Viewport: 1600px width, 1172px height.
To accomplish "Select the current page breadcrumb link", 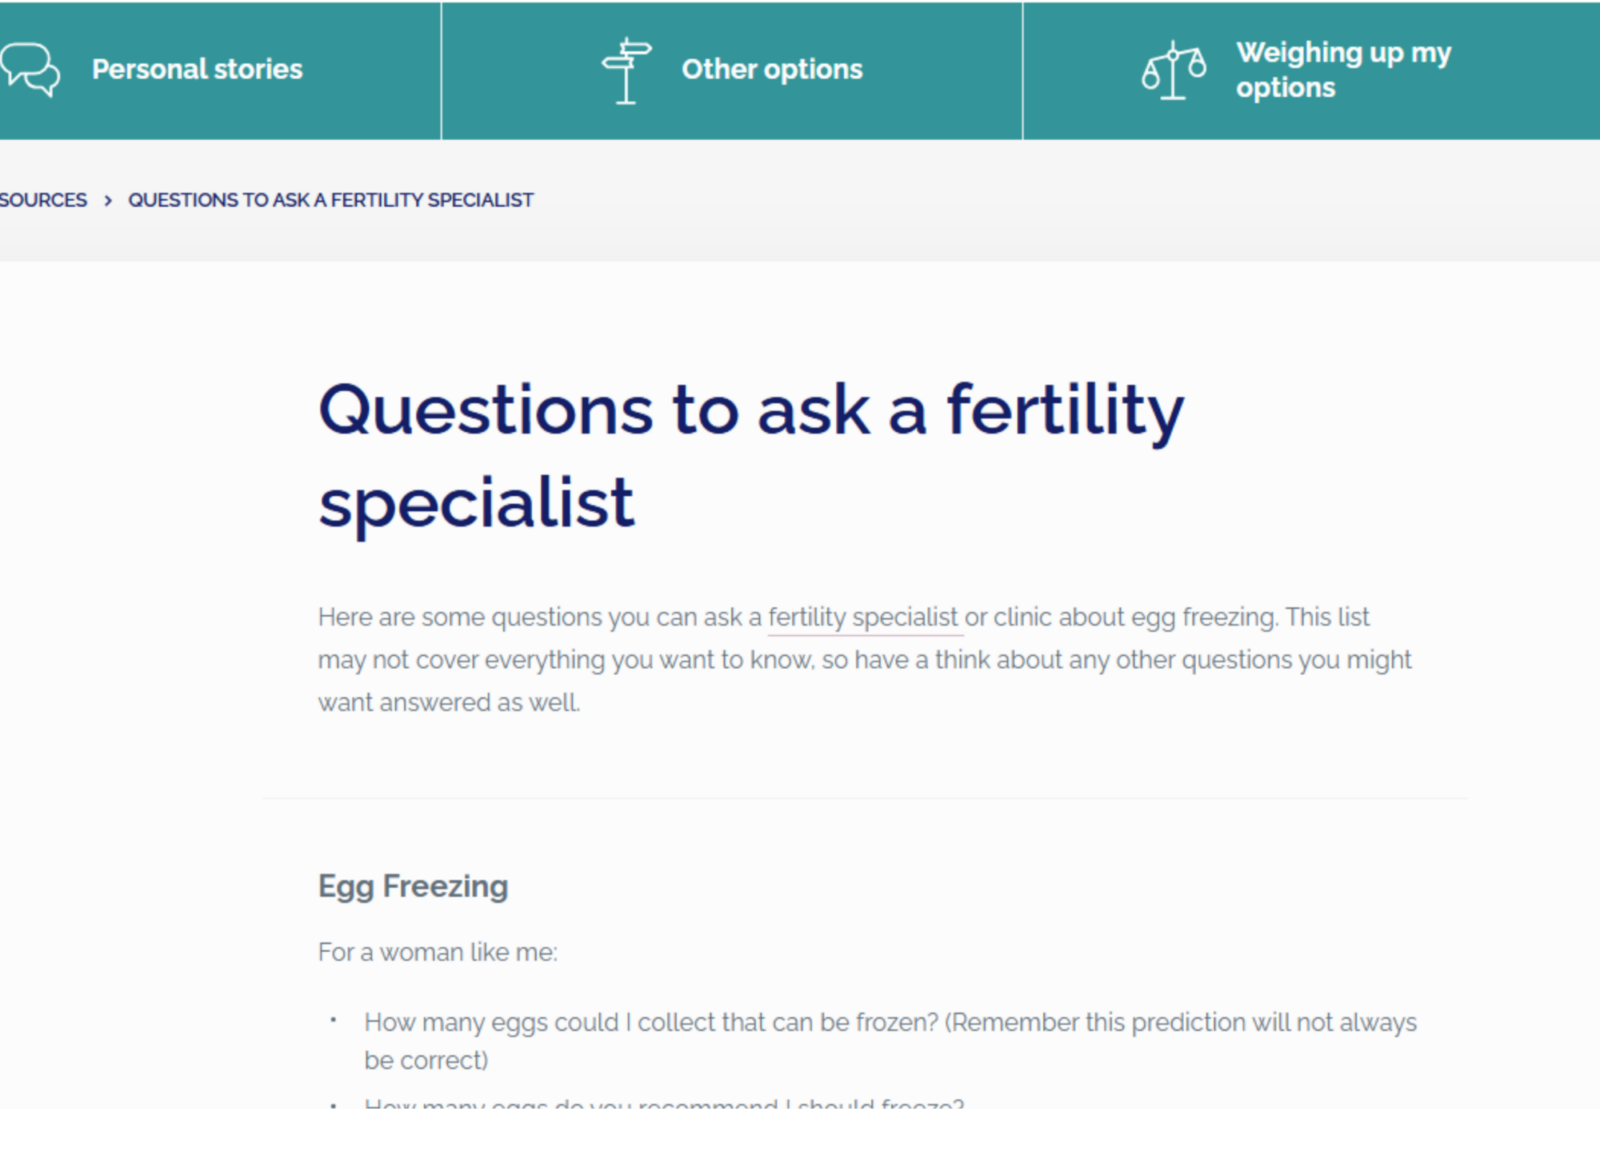I will click(x=330, y=200).
